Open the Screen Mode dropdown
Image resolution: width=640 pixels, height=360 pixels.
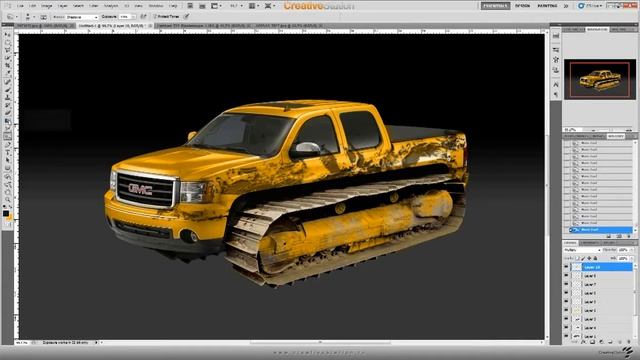(269, 6)
